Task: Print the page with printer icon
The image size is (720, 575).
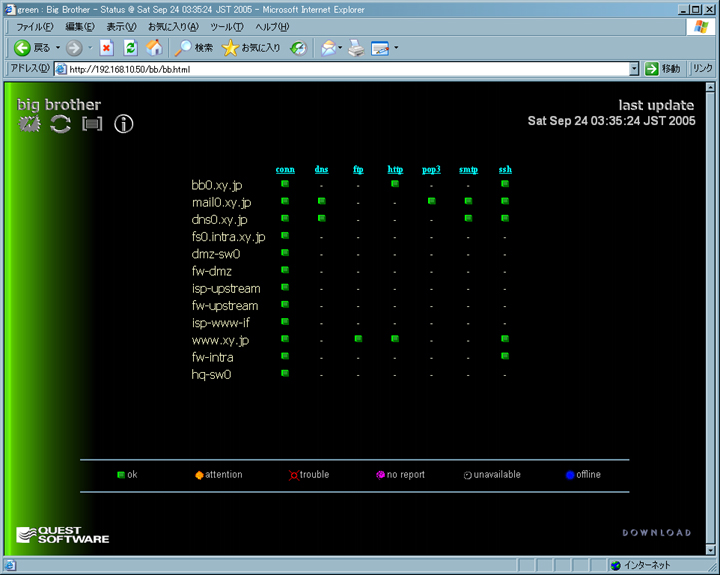Action: point(356,47)
